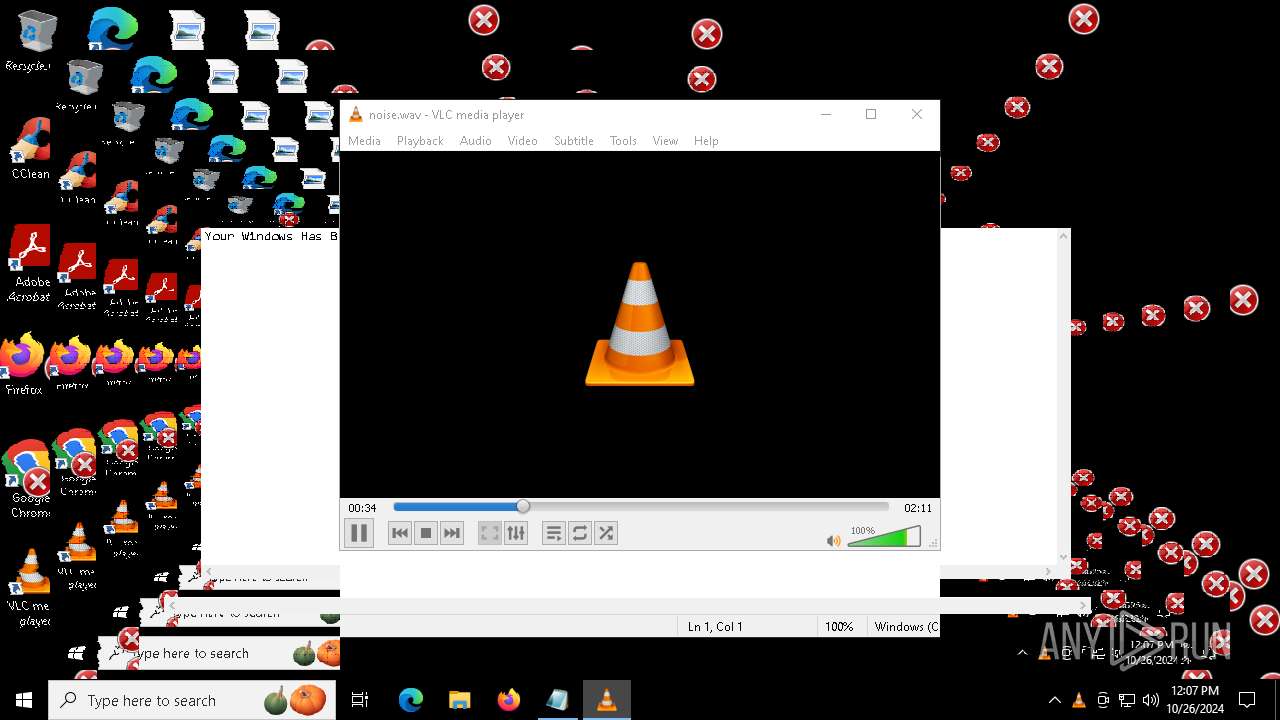Open Task View from the taskbar

pyautogui.click(x=360, y=700)
